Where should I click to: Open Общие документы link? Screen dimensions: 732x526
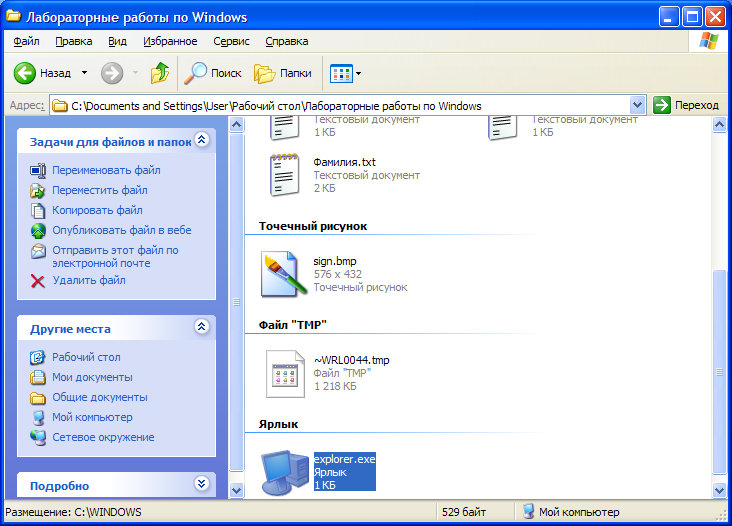pyautogui.click(x=99, y=398)
